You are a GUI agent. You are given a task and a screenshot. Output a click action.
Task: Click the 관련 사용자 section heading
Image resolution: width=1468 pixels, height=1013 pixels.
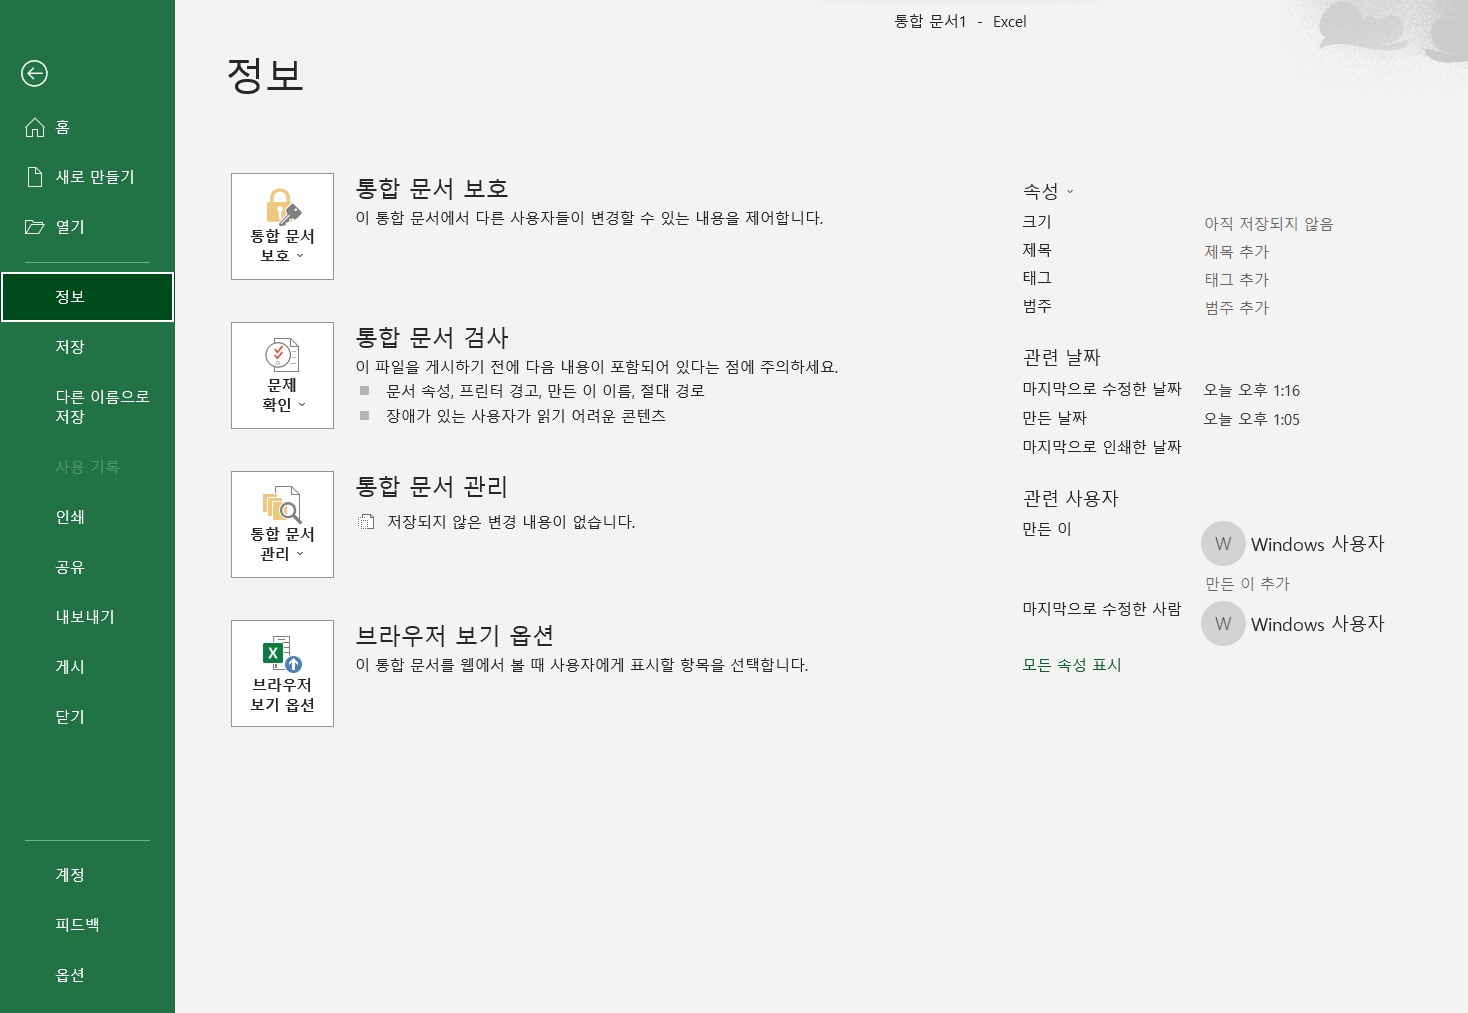[1070, 498]
